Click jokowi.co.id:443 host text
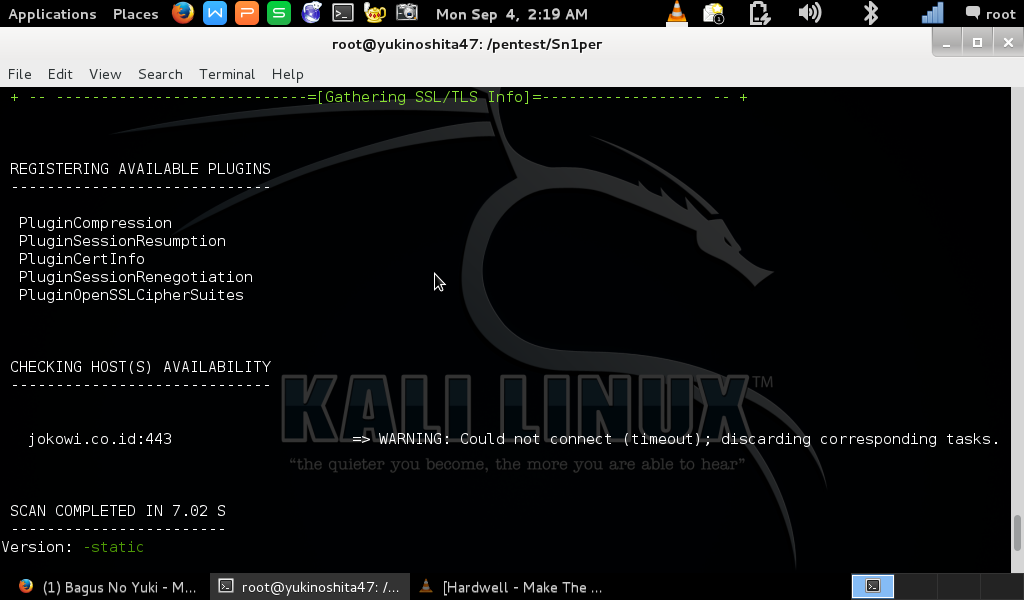The image size is (1024, 600). click(100, 439)
